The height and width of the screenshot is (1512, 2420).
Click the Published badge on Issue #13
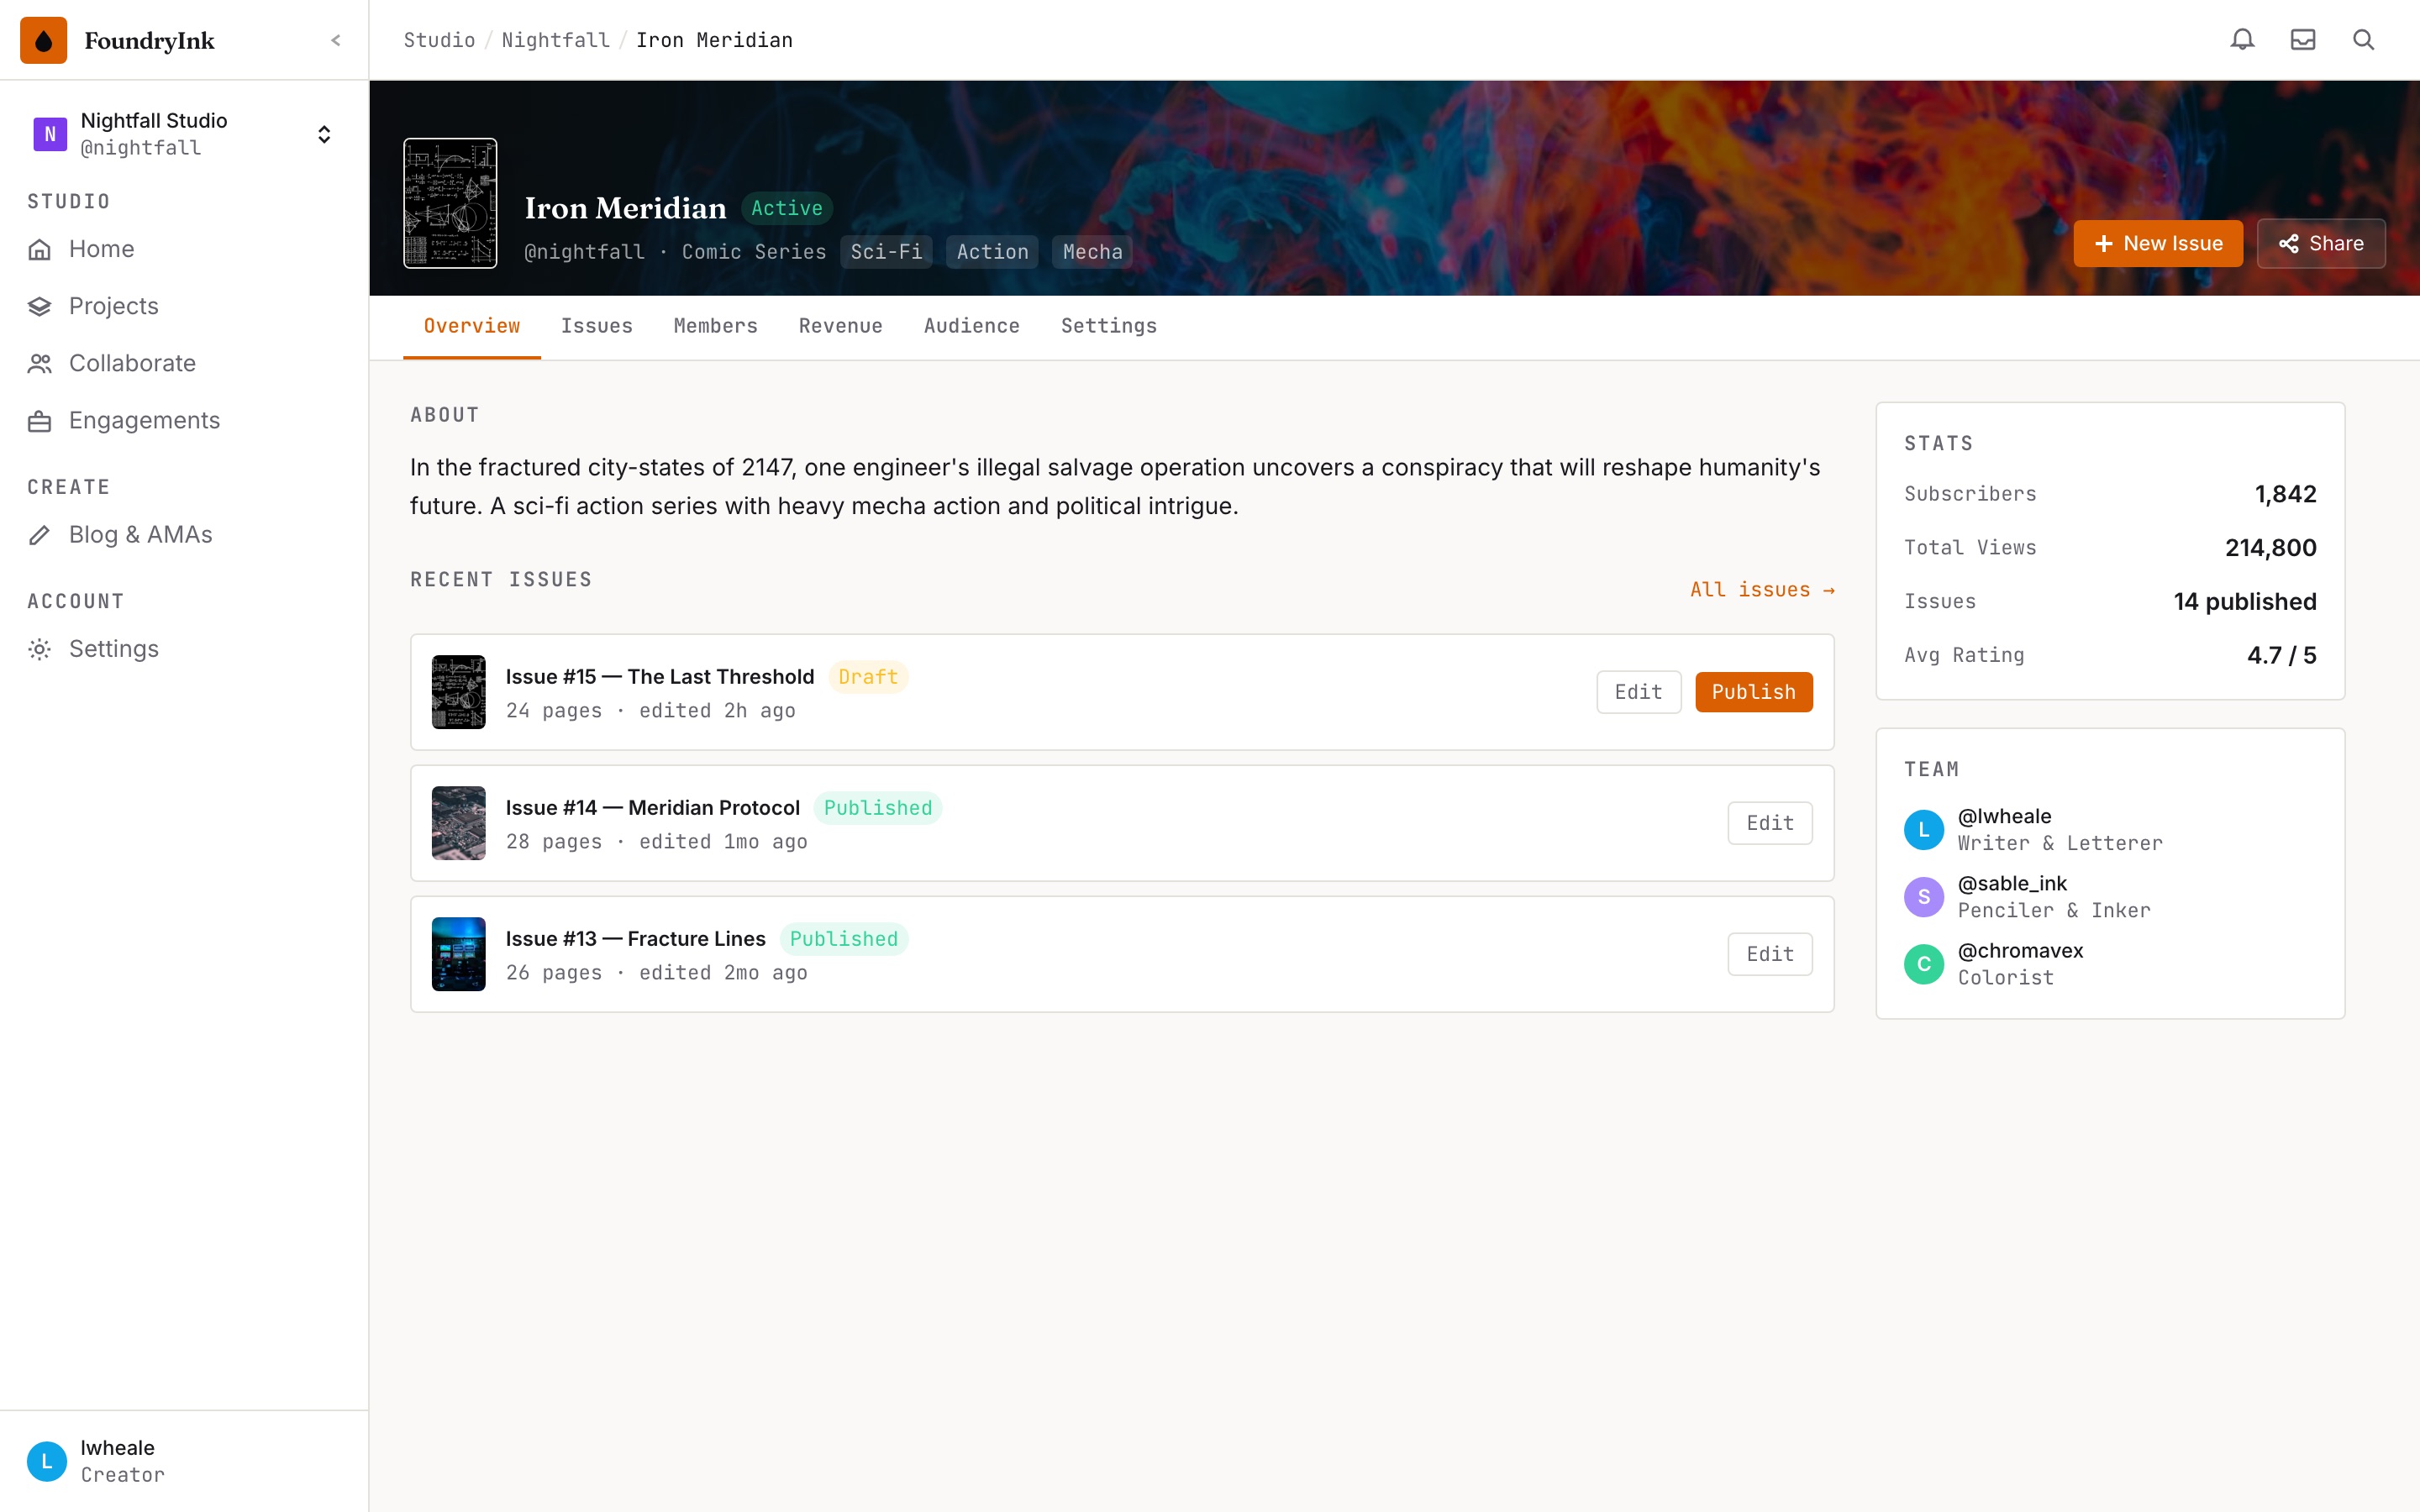tap(844, 939)
